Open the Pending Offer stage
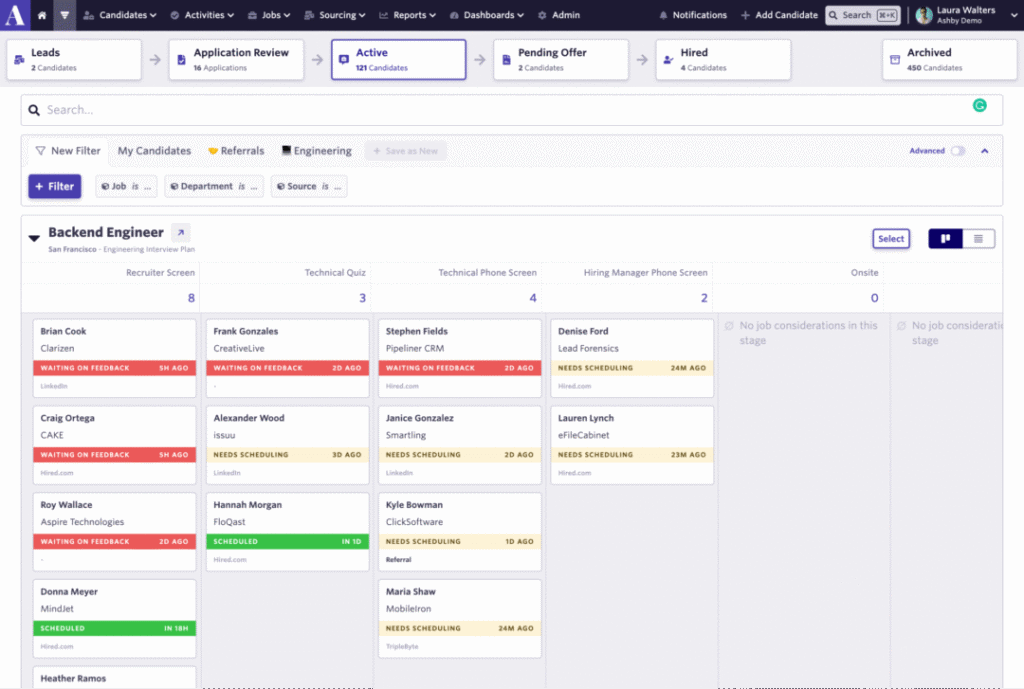Viewport: 1024px width, 689px height. [561, 59]
